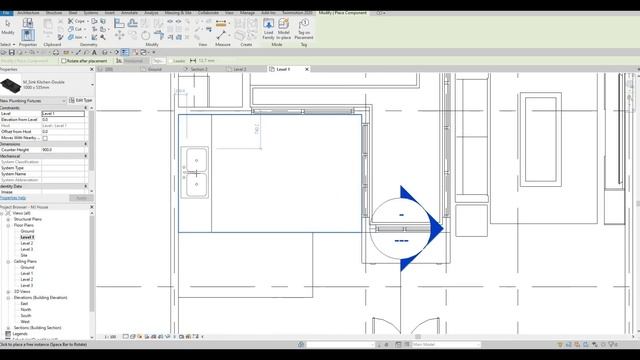Image resolution: width=640 pixels, height=360 pixels.
Task: Click the Apply button in Properties
Action: click(x=81, y=198)
